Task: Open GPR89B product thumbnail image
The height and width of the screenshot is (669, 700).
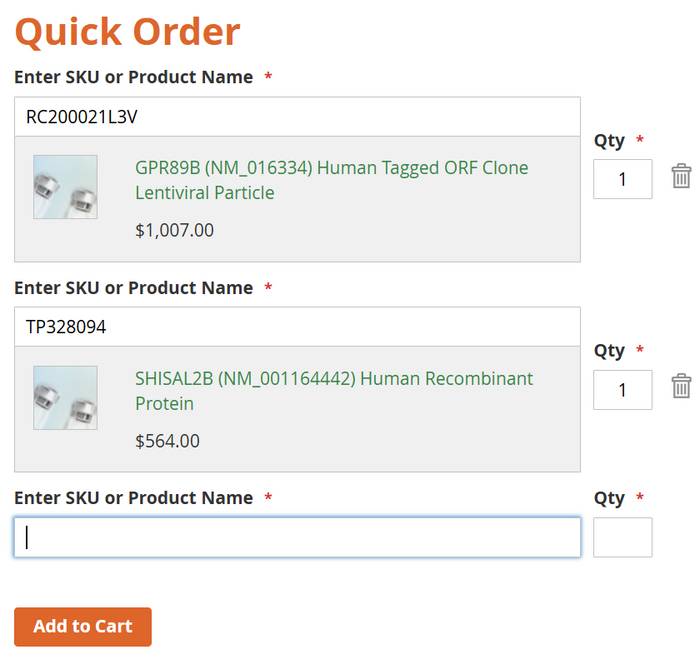Action: 65,187
